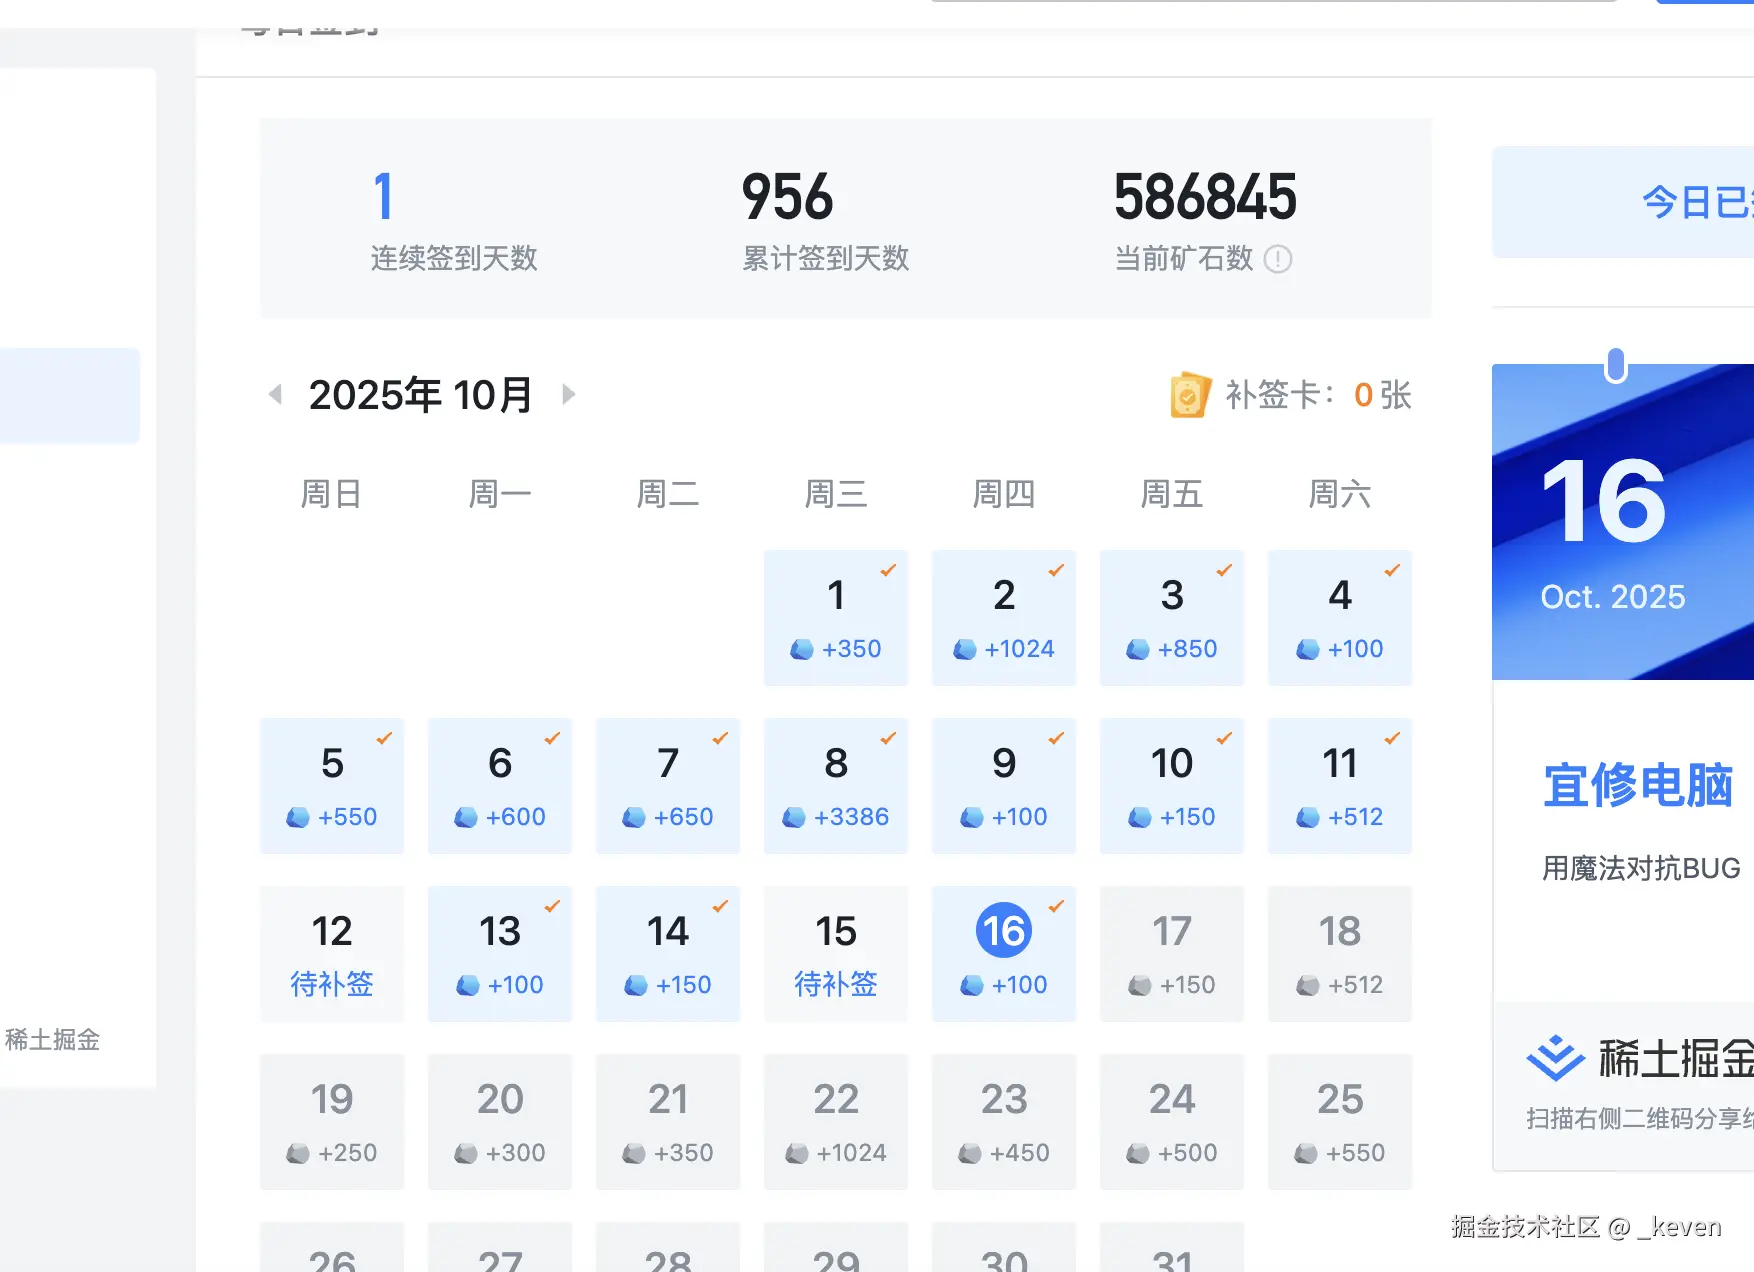The width and height of the screenshot is (1754, 1272).
Task: Click the next month arrow
Action: point(569,394)
